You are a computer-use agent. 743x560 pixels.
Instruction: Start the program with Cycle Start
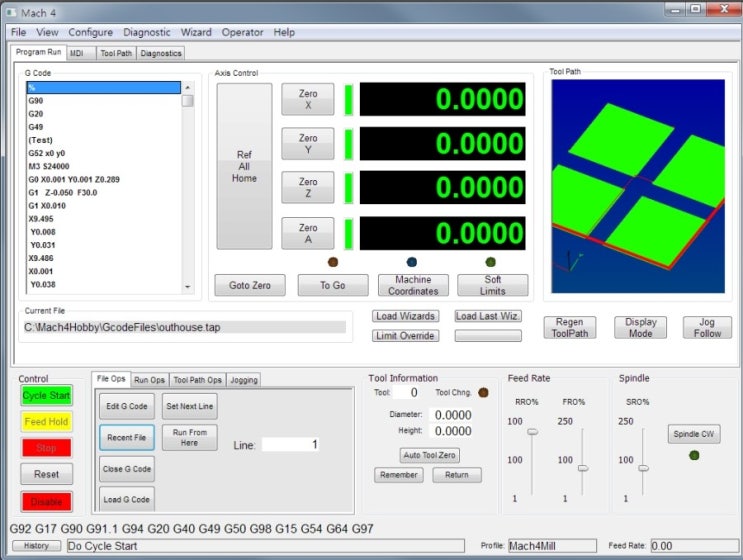[x=46, y=395]
